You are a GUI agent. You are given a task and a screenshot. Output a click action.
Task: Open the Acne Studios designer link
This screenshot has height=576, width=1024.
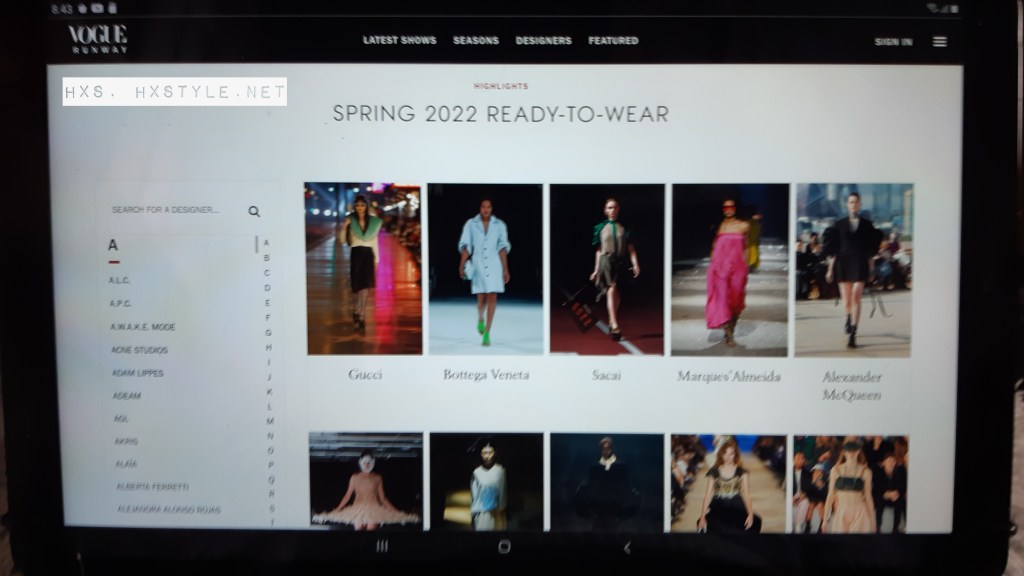pos(139,350)
